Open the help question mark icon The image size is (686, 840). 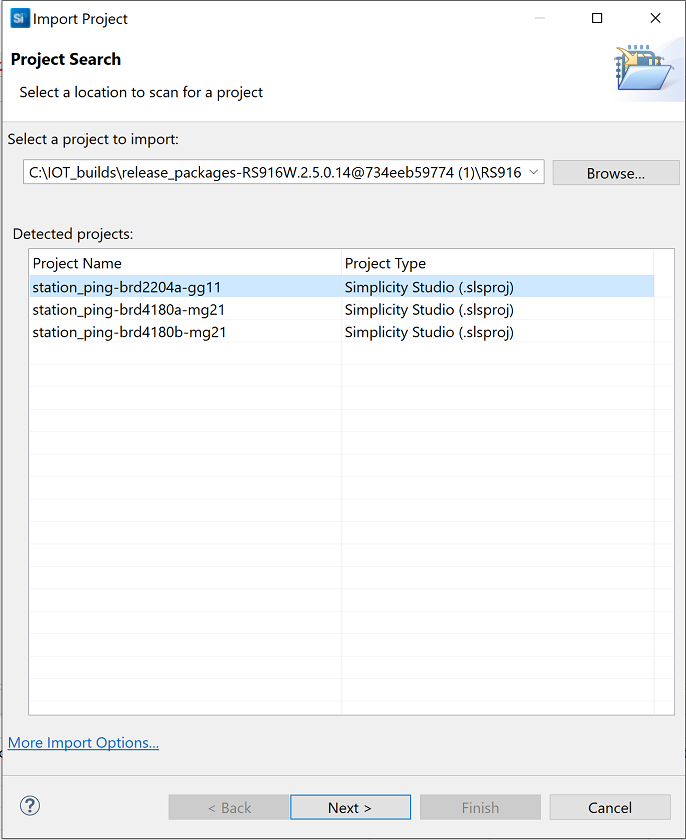pyautogui.click(x=29, y=806)
